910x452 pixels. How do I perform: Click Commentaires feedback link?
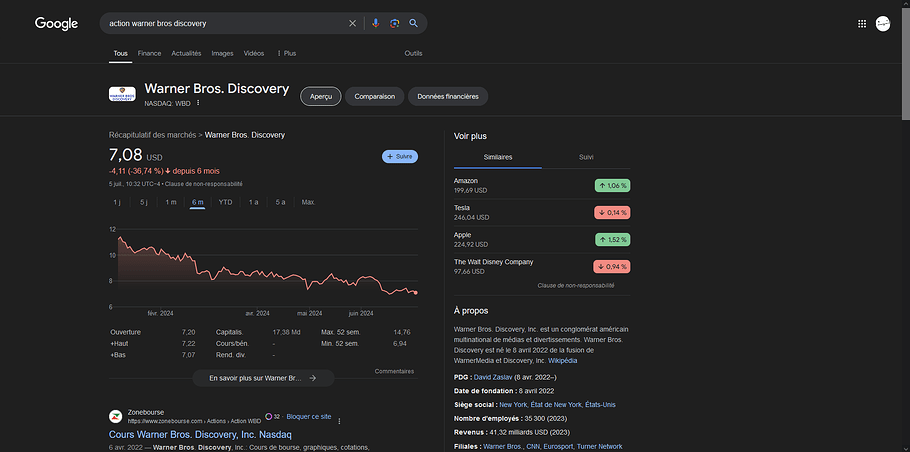394,371
